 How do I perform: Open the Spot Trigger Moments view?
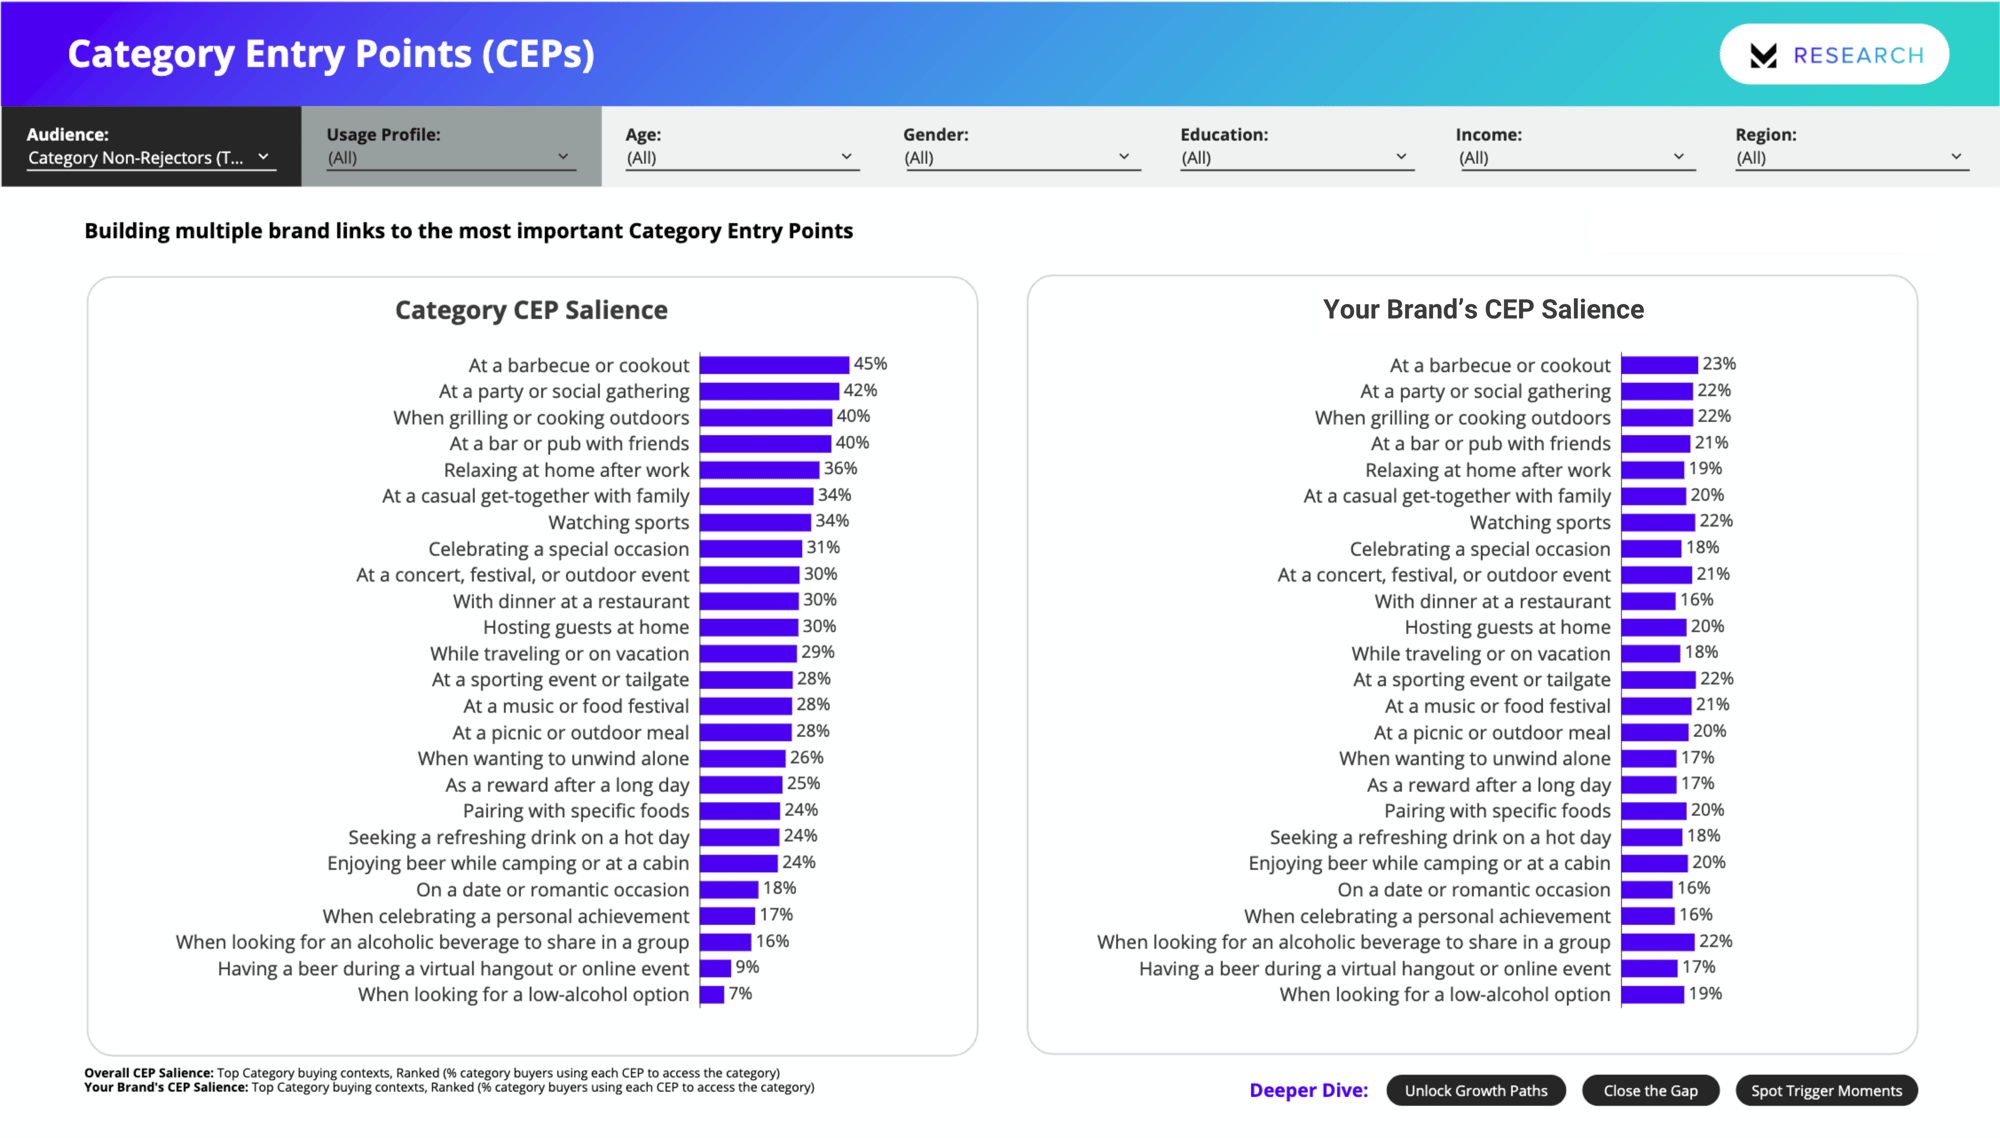(x=1826, y=1091)
